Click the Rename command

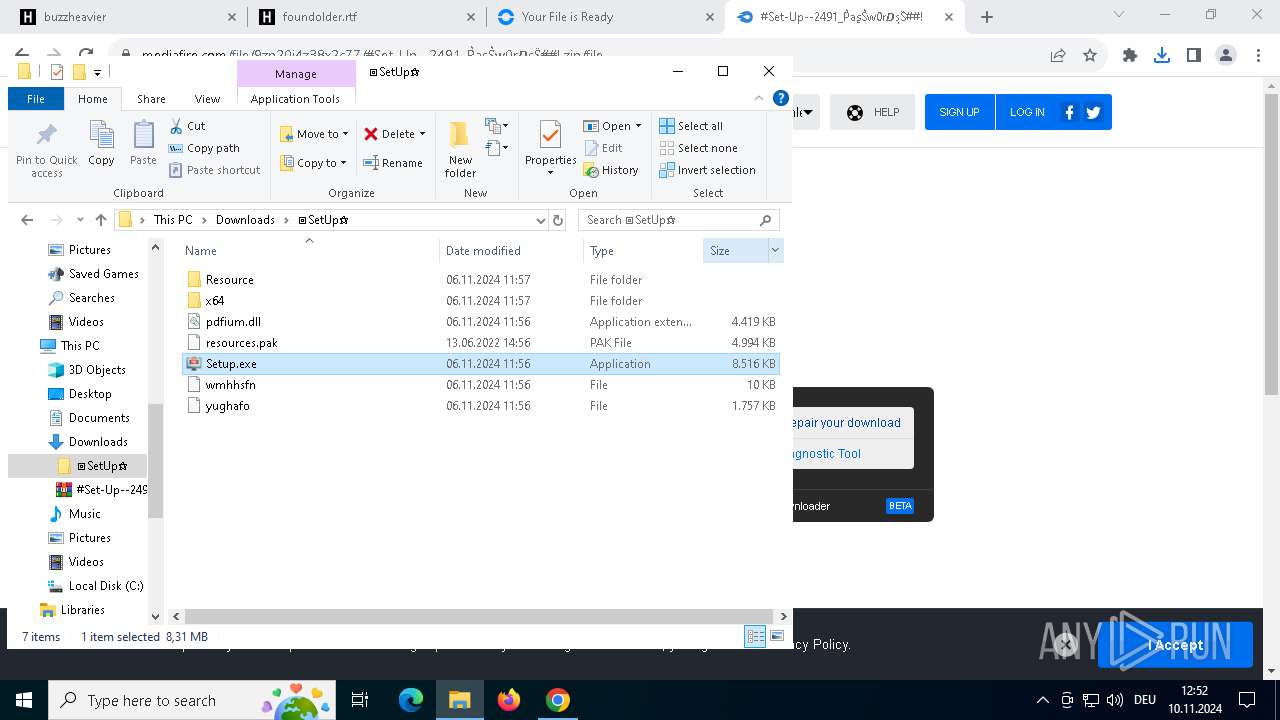tap(392, 163)
